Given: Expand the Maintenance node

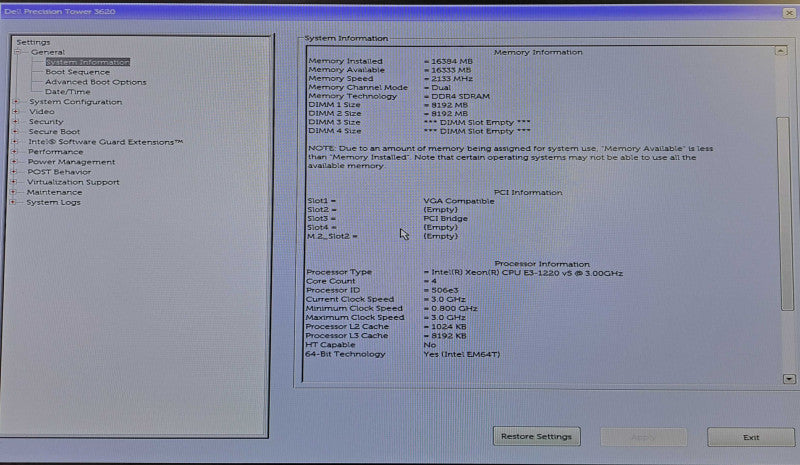Looking at the screenshot, I should pos(14,192).
